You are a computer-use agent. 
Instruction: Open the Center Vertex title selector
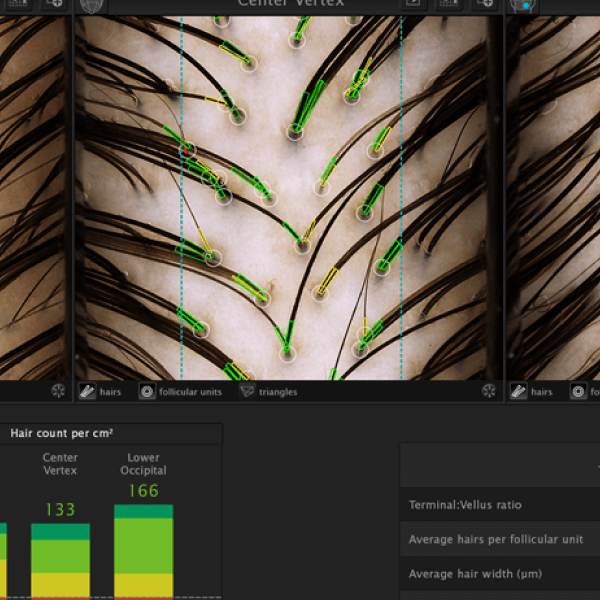(x=290, y=4)
